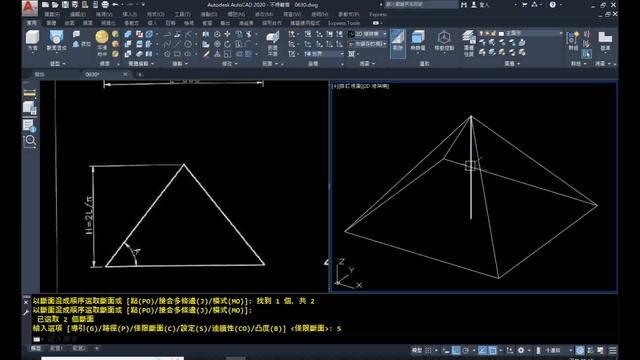
Task: Click the Undo arrow in quick access toolbar
Action: click(116, 5)
